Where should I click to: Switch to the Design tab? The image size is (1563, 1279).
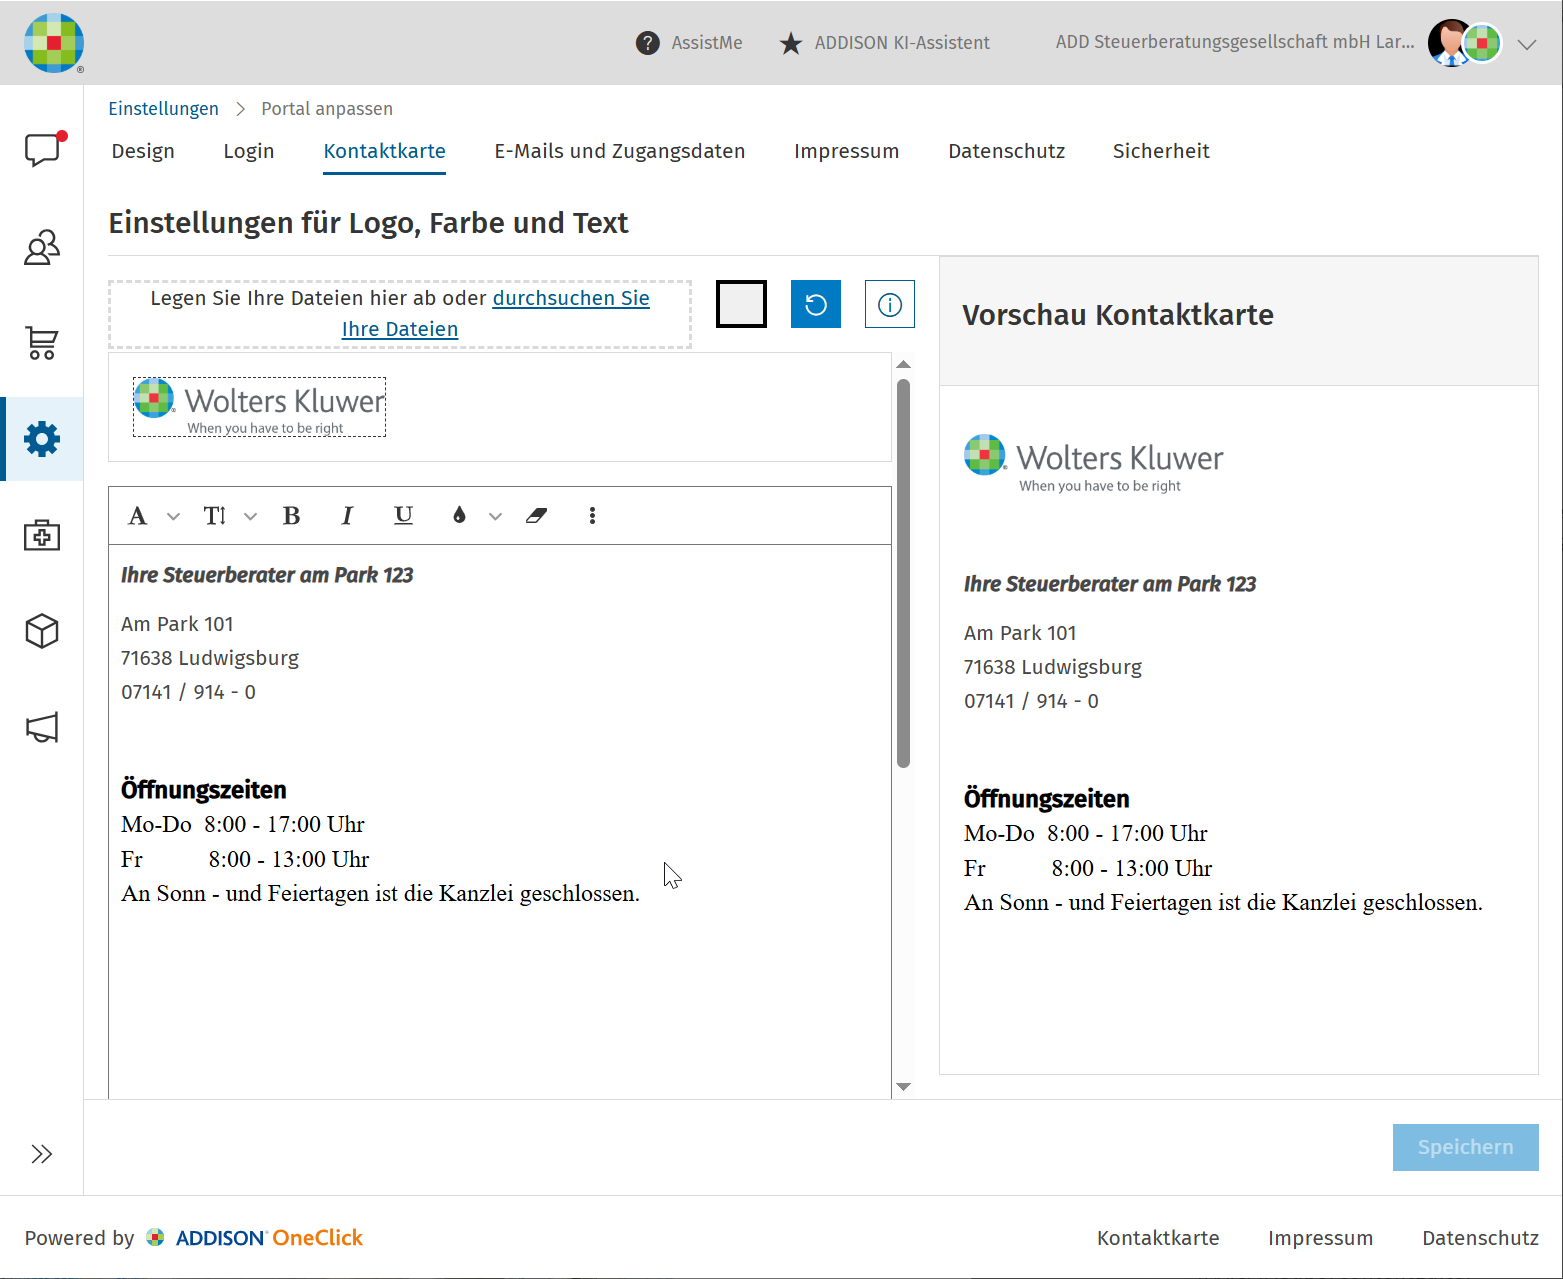[x=143, y=151]
